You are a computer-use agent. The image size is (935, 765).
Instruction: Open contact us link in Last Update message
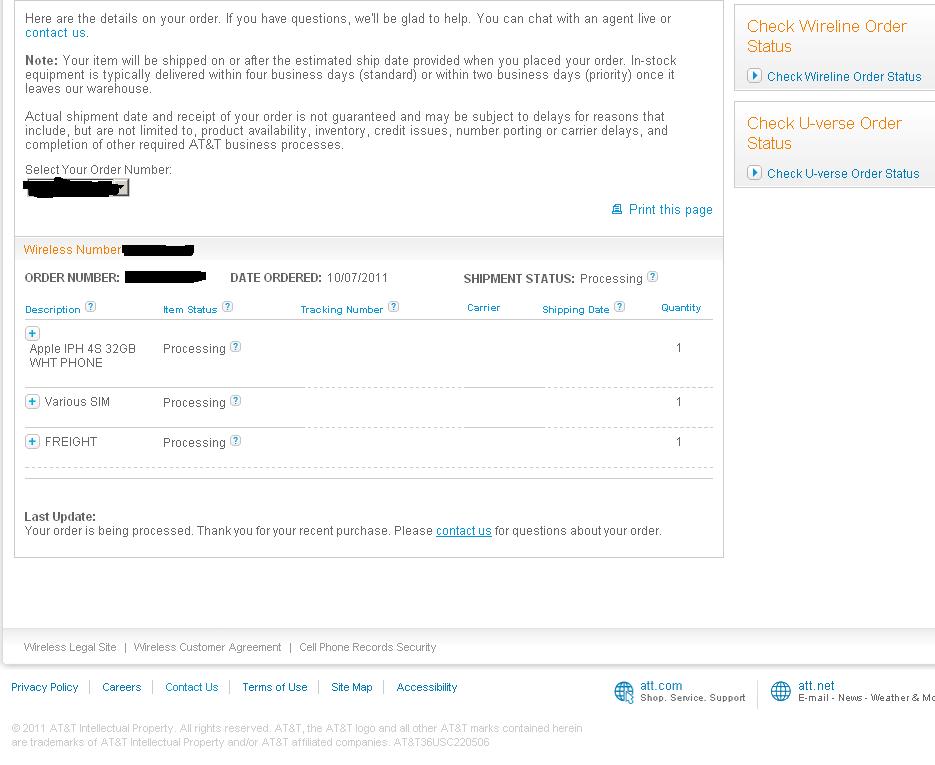pyautogui.click(x=463, y=531)
